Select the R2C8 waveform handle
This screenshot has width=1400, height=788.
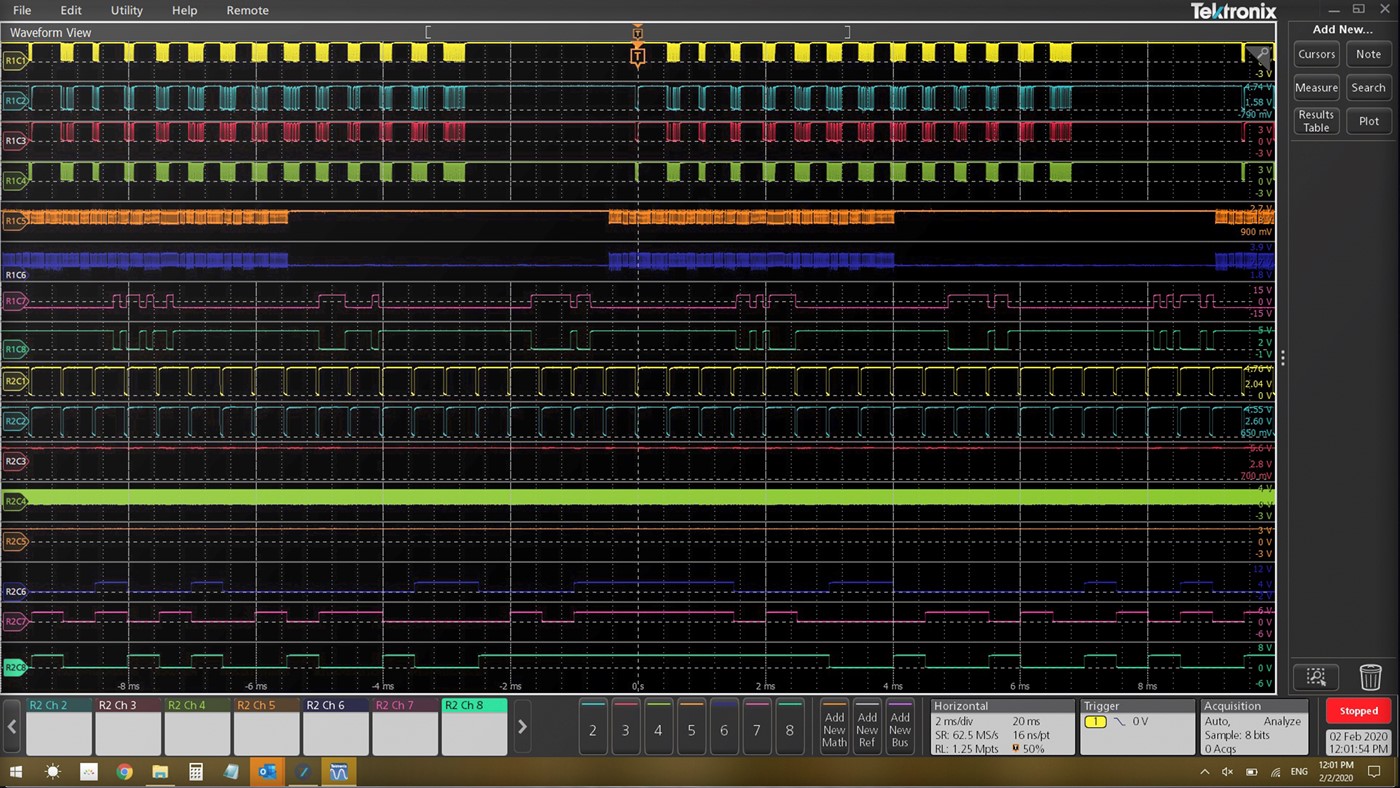click(15, 668)
